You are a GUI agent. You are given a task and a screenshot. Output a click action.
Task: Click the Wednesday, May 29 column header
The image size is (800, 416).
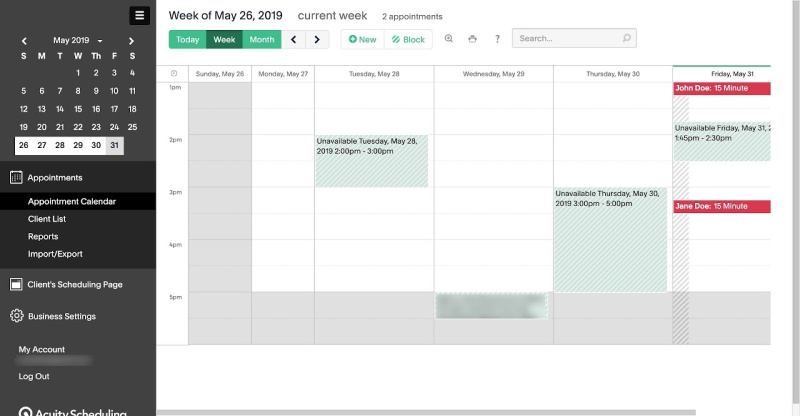pyautogui.click(x=493, y=74)
